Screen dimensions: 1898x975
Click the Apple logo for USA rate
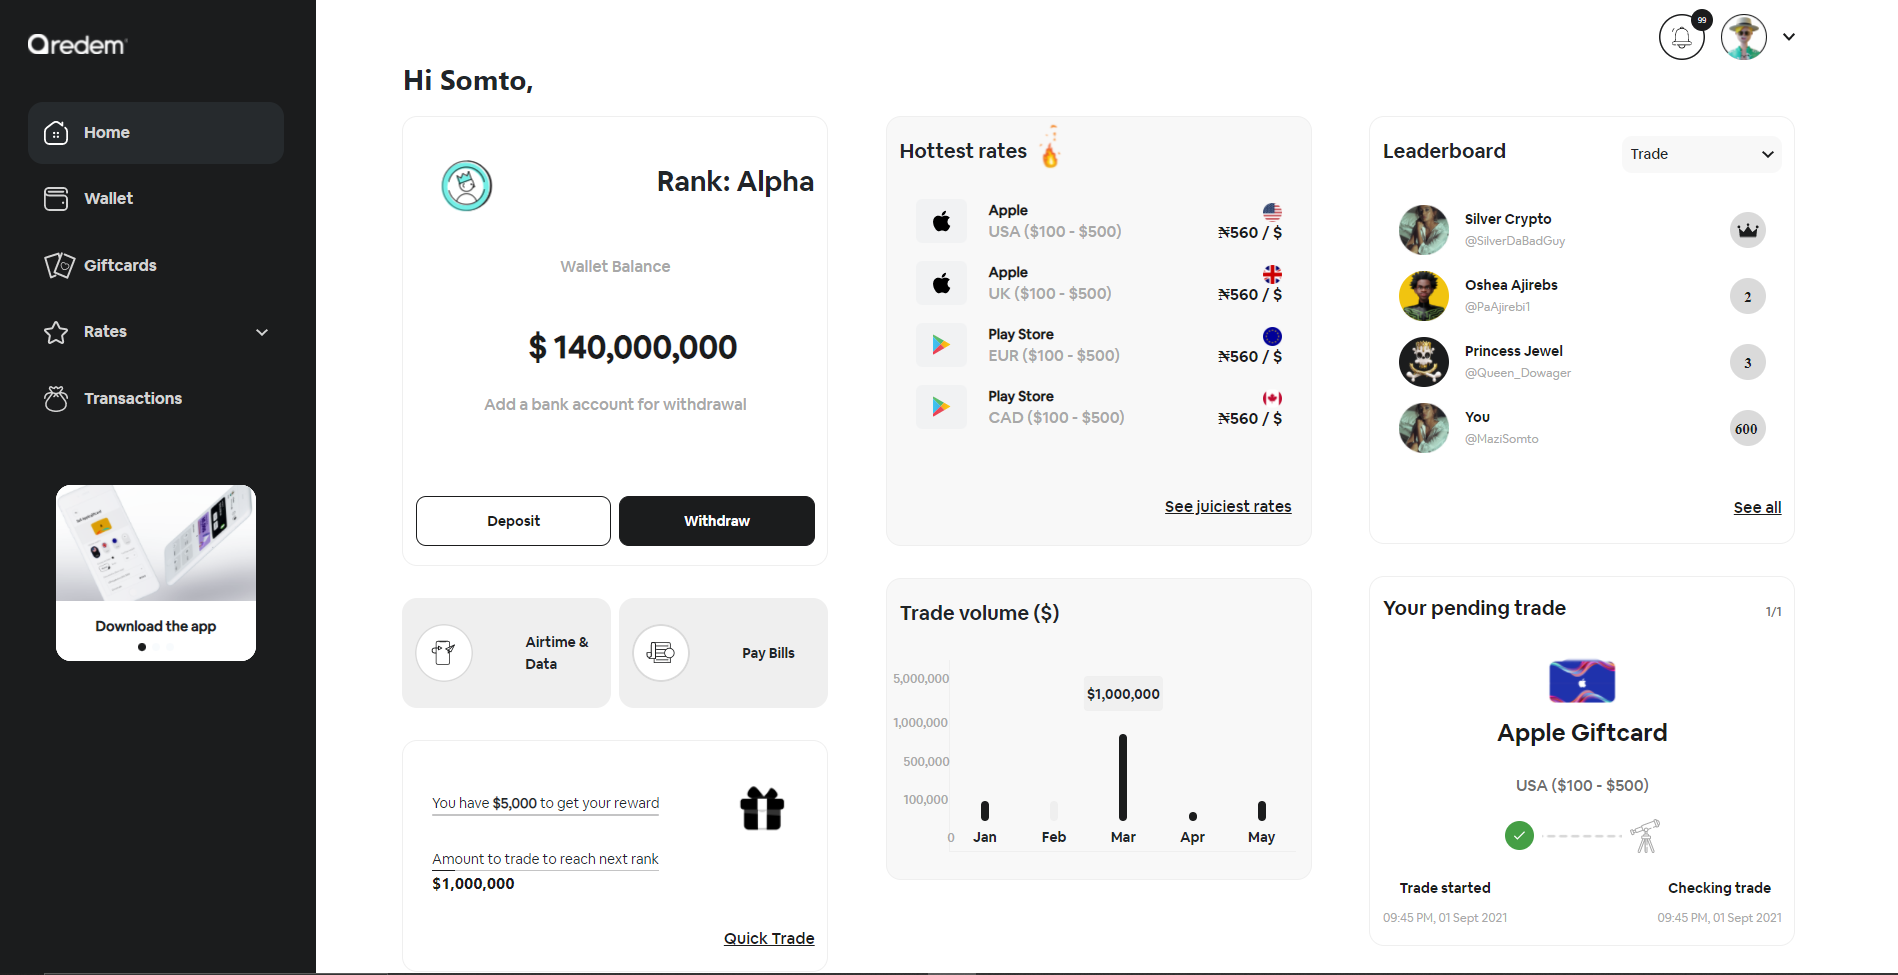pos(941,221)
